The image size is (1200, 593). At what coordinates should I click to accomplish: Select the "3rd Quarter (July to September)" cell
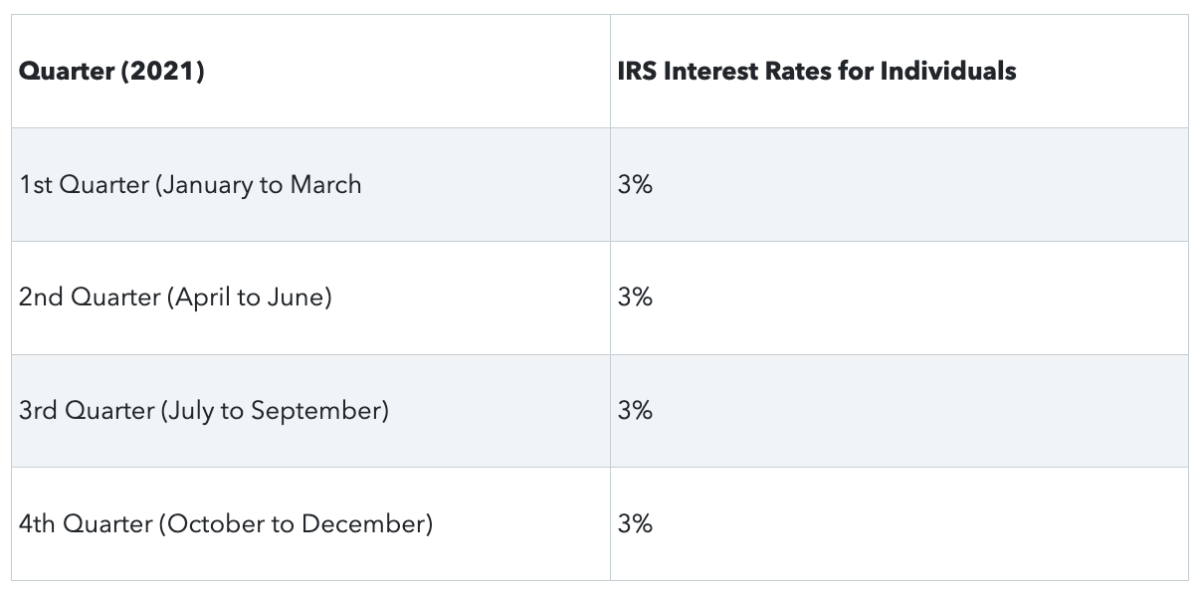tap(203, 411)
